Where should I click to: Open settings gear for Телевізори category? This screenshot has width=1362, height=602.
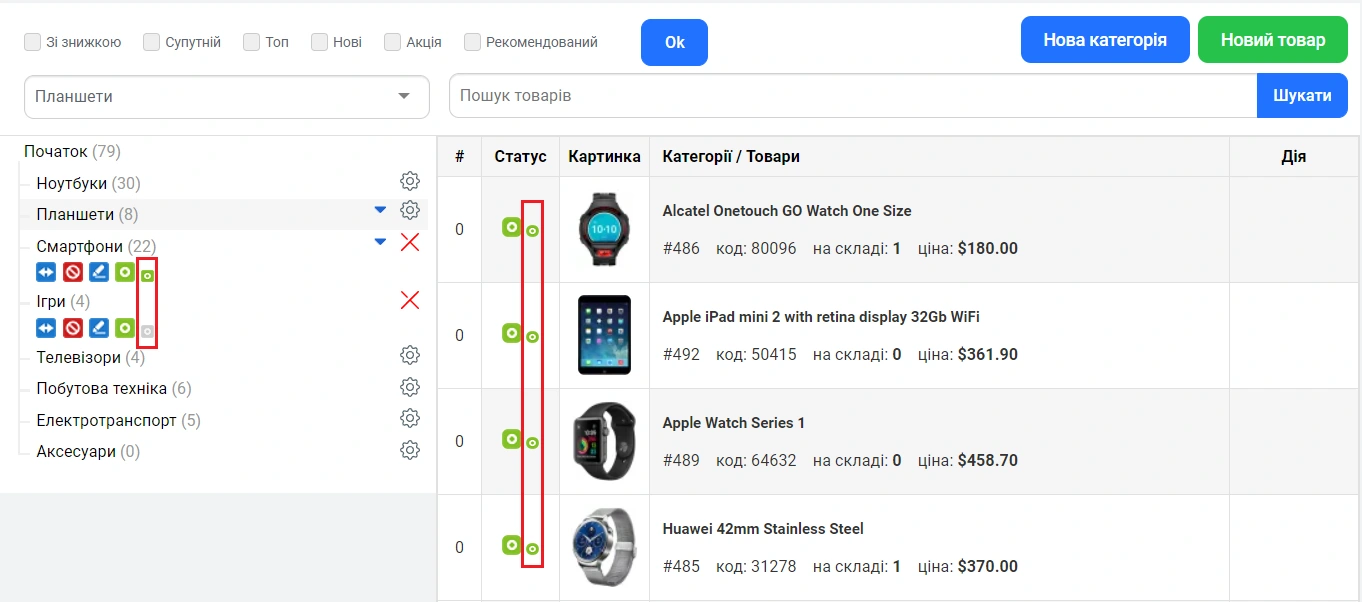(x=409, y=356)
